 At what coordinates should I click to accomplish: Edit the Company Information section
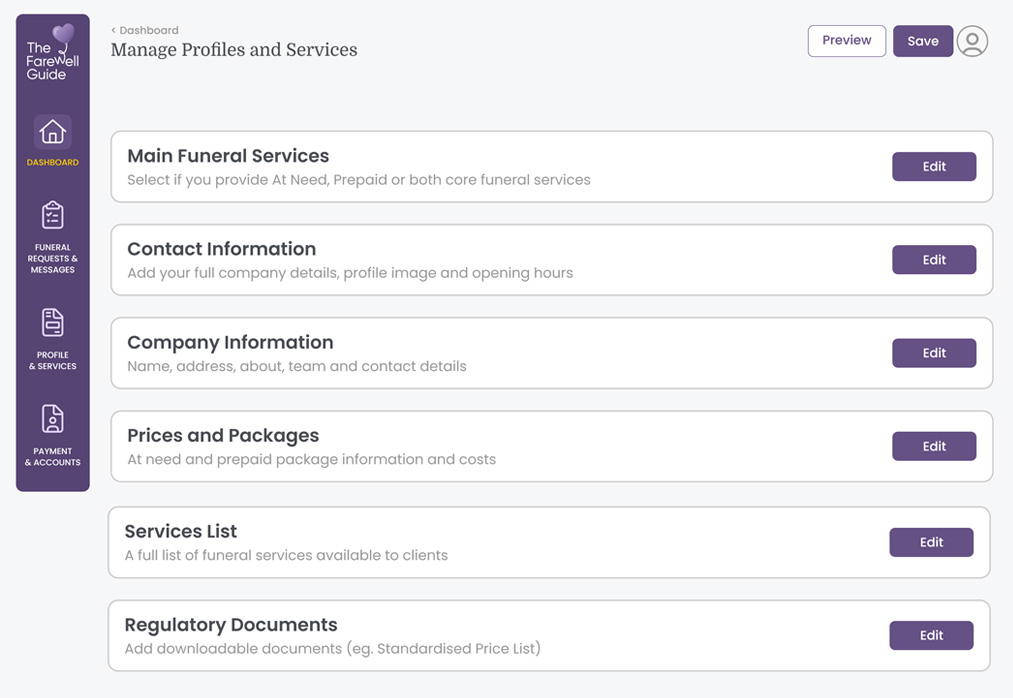(933, 353)
